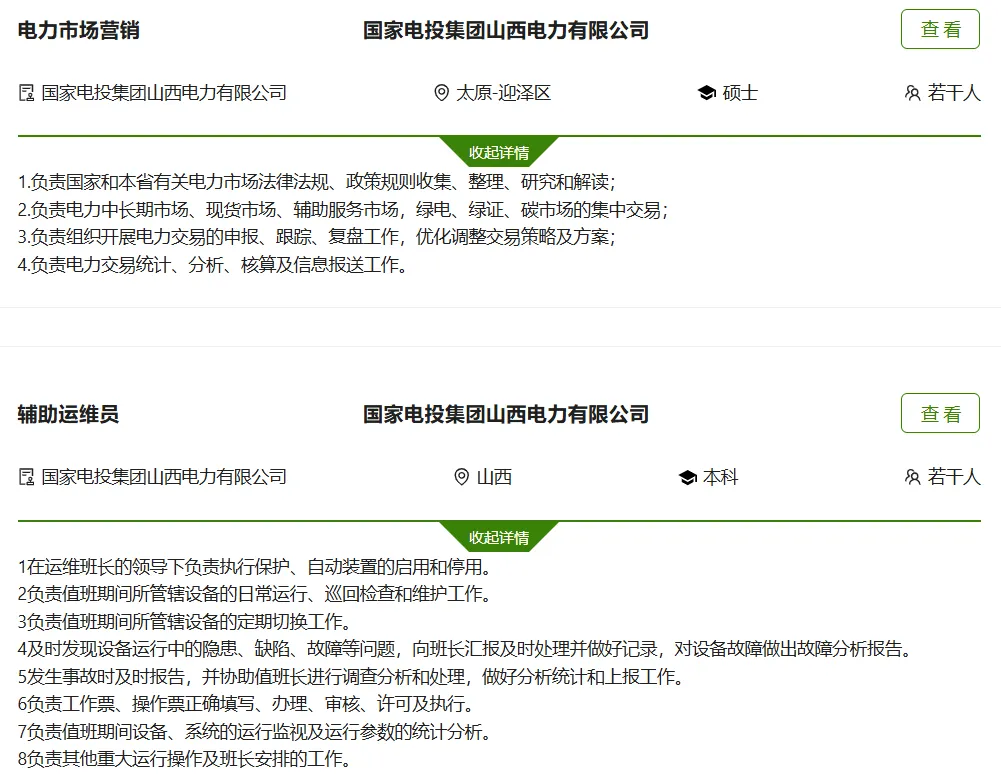The width and height of the screenshot is (1001, 776).
Task: Click company building icon in 辅助运维员 row
Action: 26,477
